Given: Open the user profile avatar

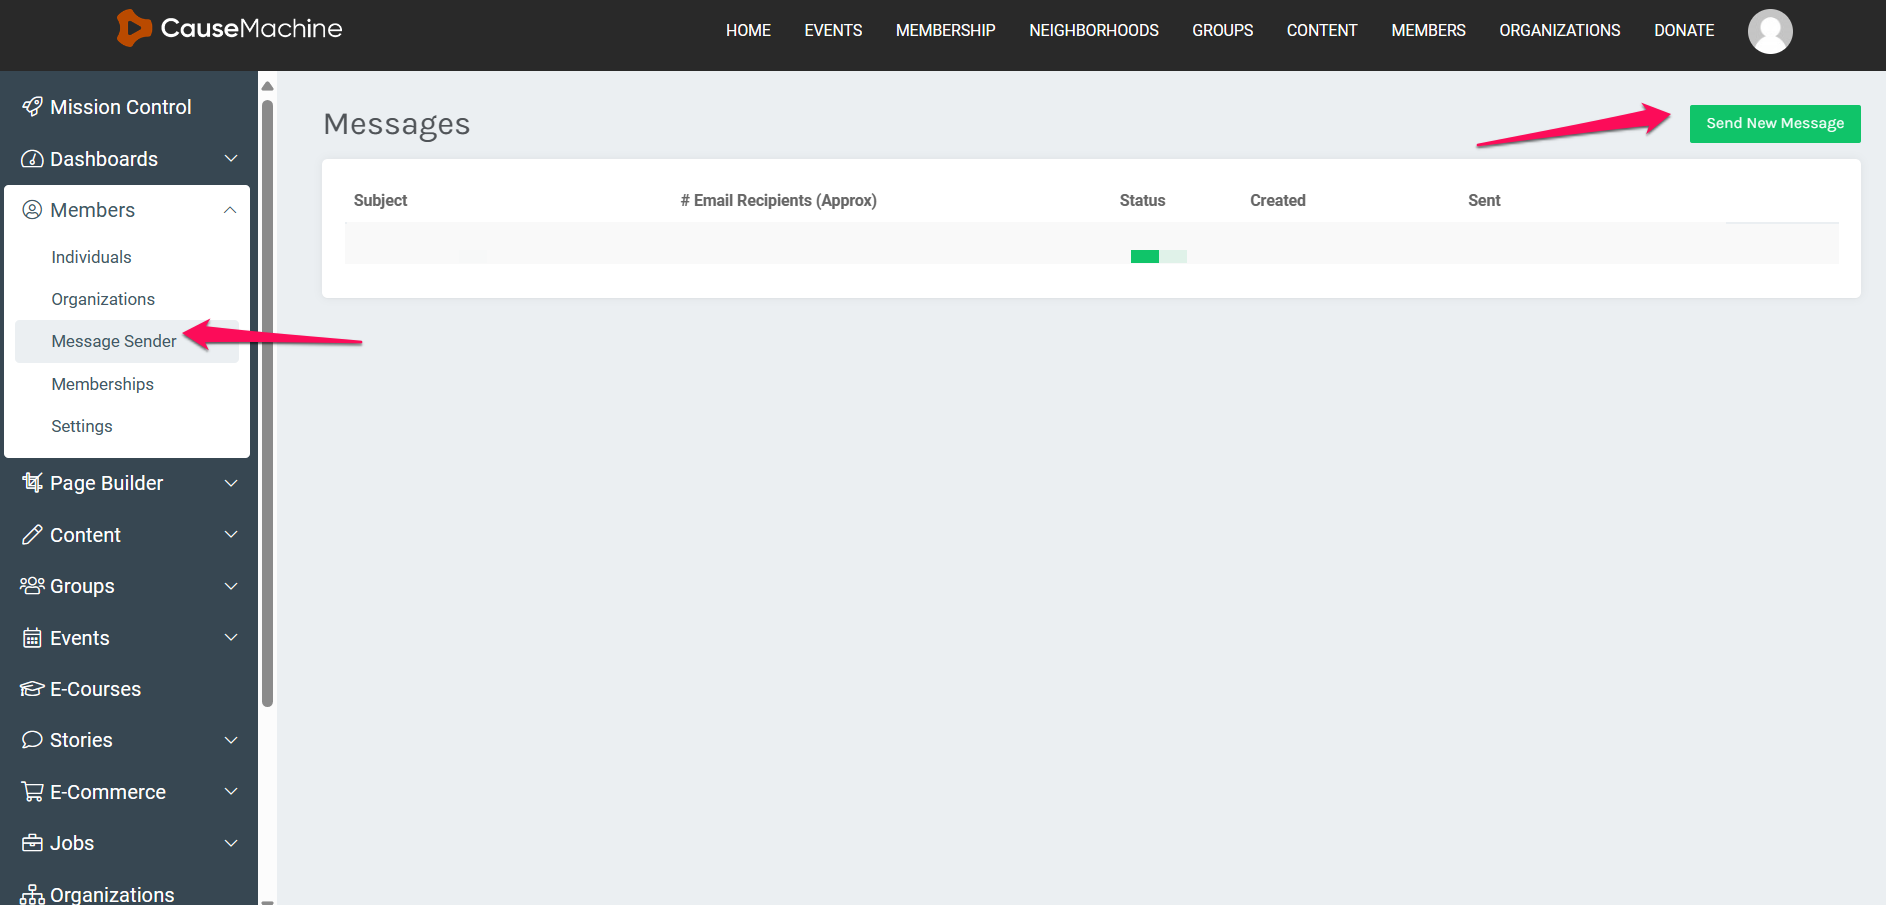Looking at the screenshot, I should point(1770,31).
